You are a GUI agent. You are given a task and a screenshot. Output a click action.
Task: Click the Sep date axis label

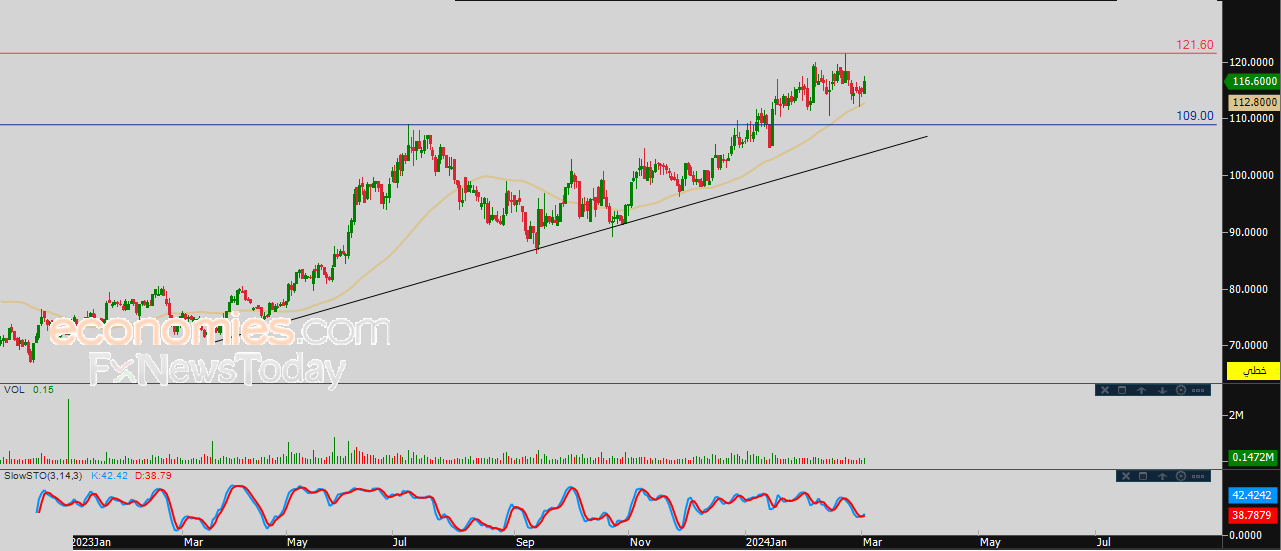(x=526, y=542)
